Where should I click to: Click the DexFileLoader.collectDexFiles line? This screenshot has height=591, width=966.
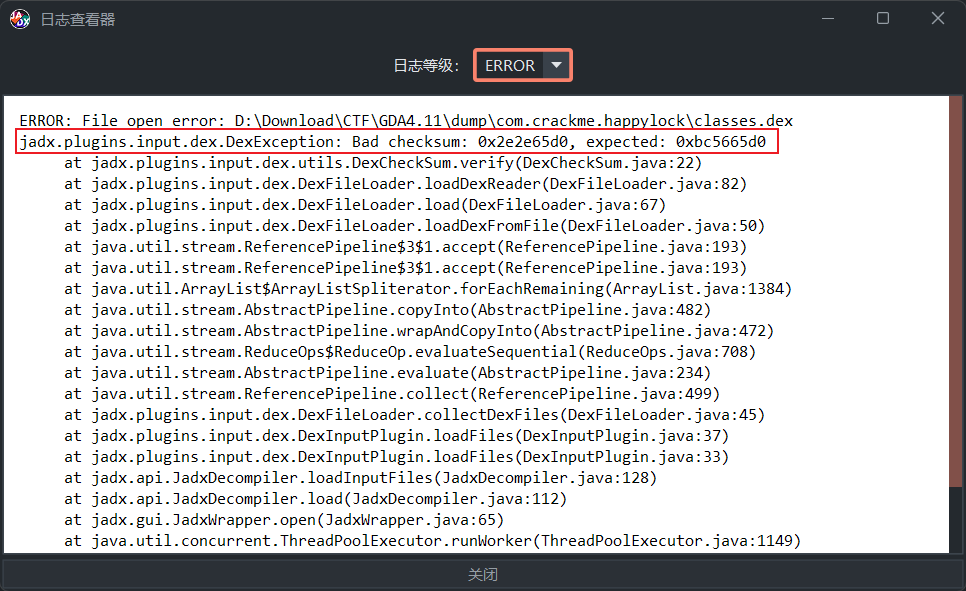click(414, 414)
